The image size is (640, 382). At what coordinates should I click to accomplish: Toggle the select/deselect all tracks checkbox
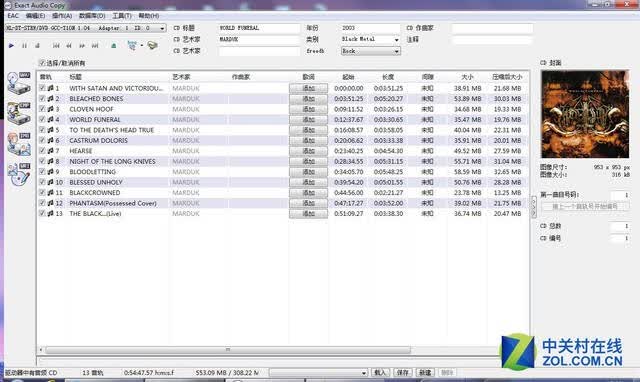pyautogui.click(x=42, y=63)
